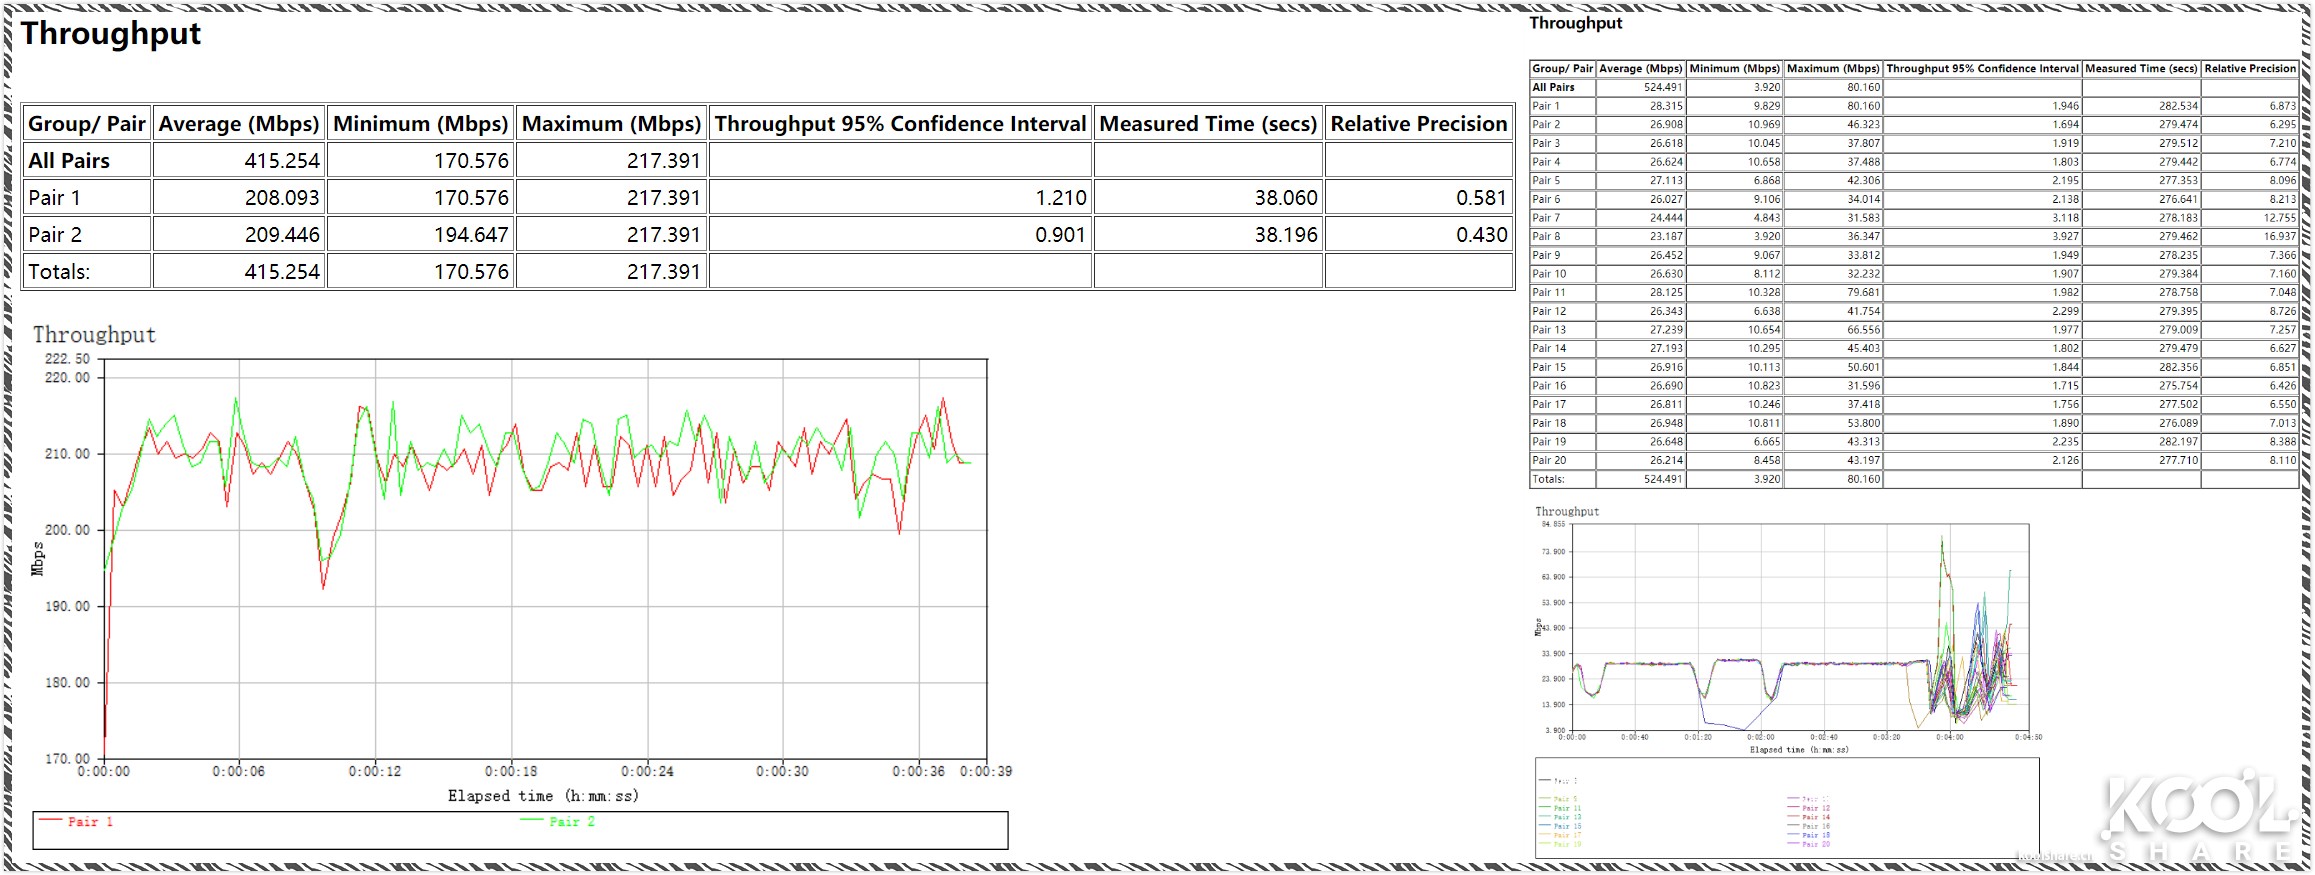
Task: Select the 12.755 relative precision for Pair 7
Action: click(x=2280, y=218)
